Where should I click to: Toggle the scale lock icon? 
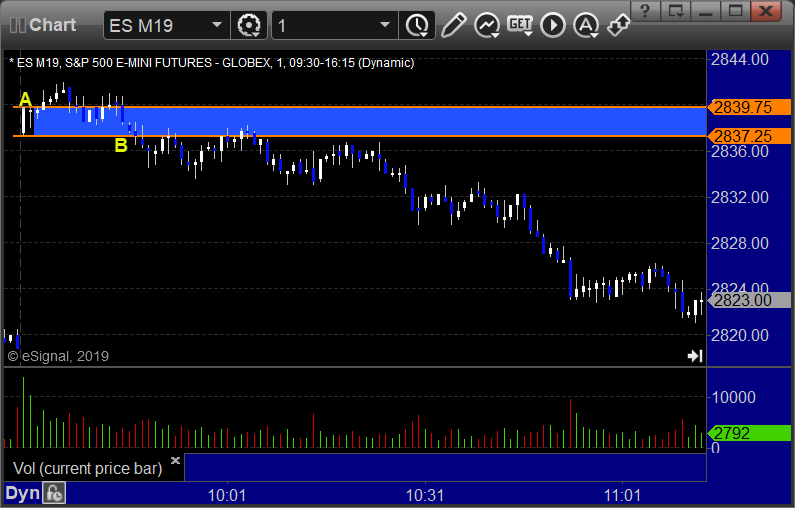[54, 494]
